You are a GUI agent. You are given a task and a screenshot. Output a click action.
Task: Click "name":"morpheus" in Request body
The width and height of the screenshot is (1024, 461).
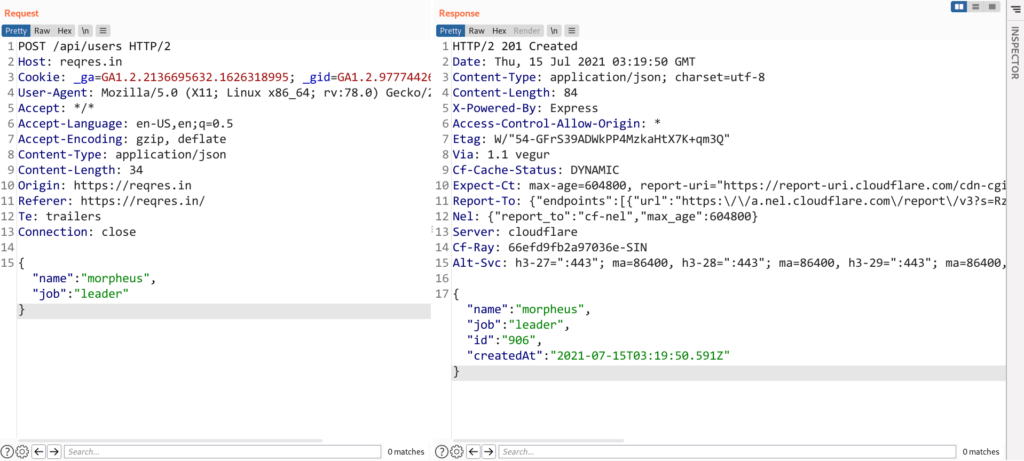(x=95, y=279)
